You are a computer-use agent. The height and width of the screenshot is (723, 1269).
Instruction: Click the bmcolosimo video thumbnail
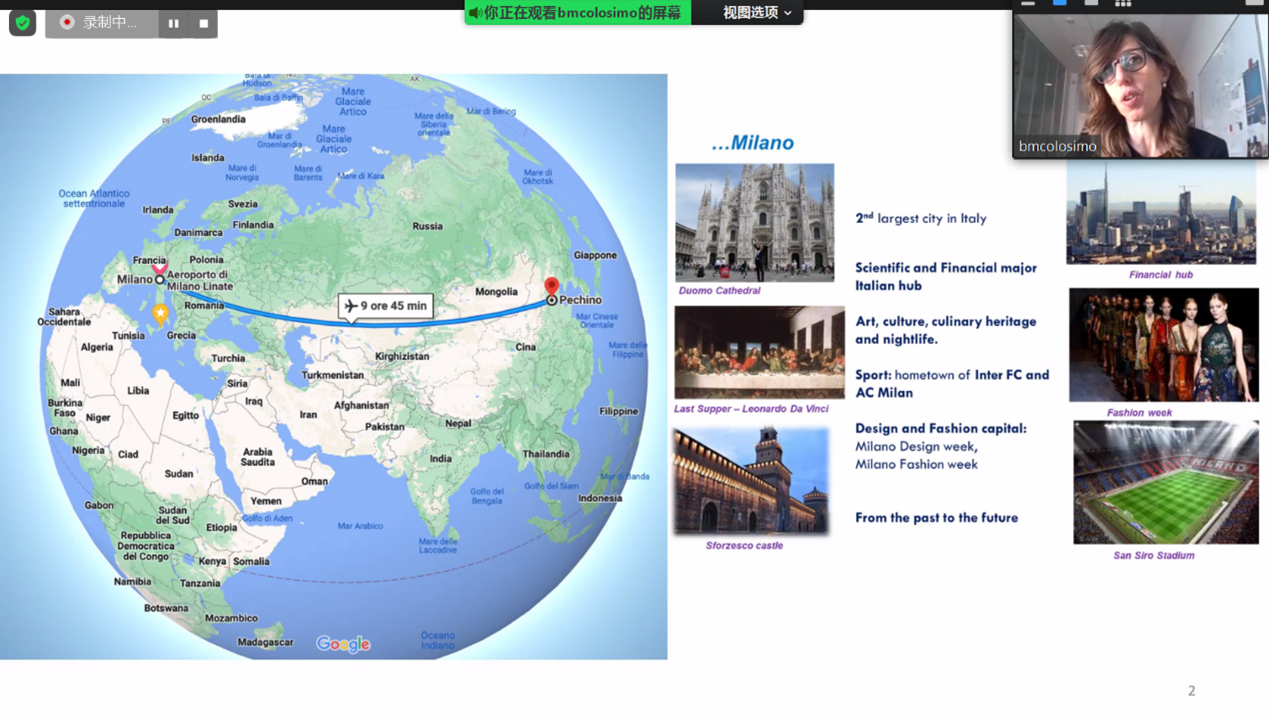[x=1140, y=86]
